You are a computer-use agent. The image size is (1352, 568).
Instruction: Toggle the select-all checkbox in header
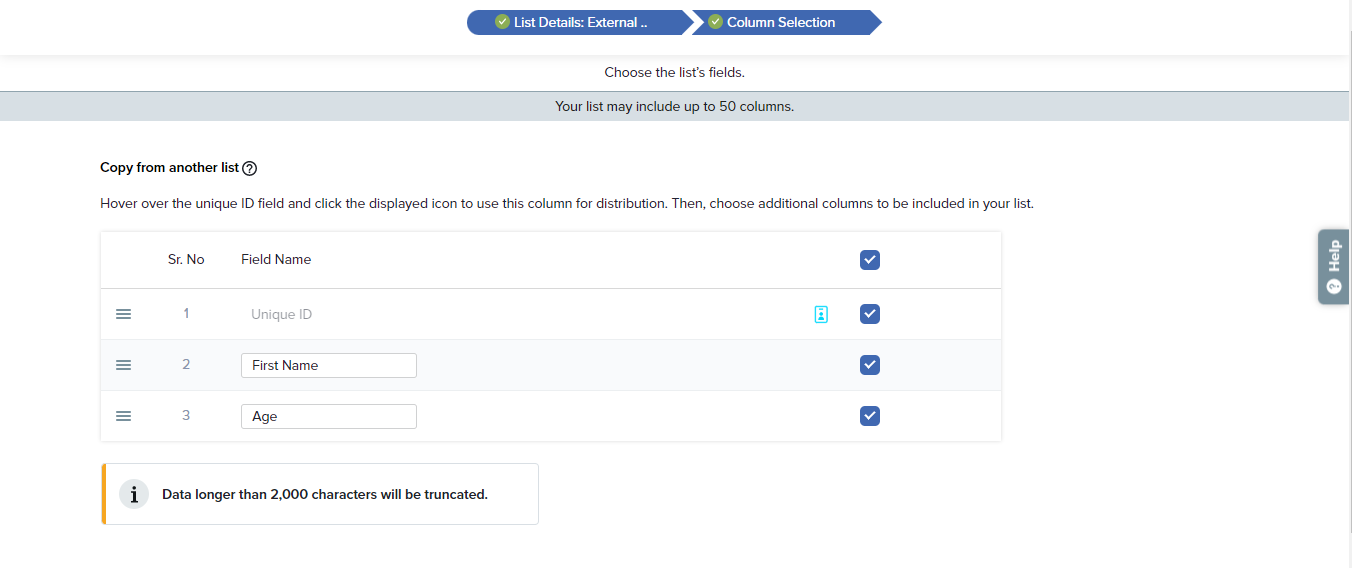point(870,260)
